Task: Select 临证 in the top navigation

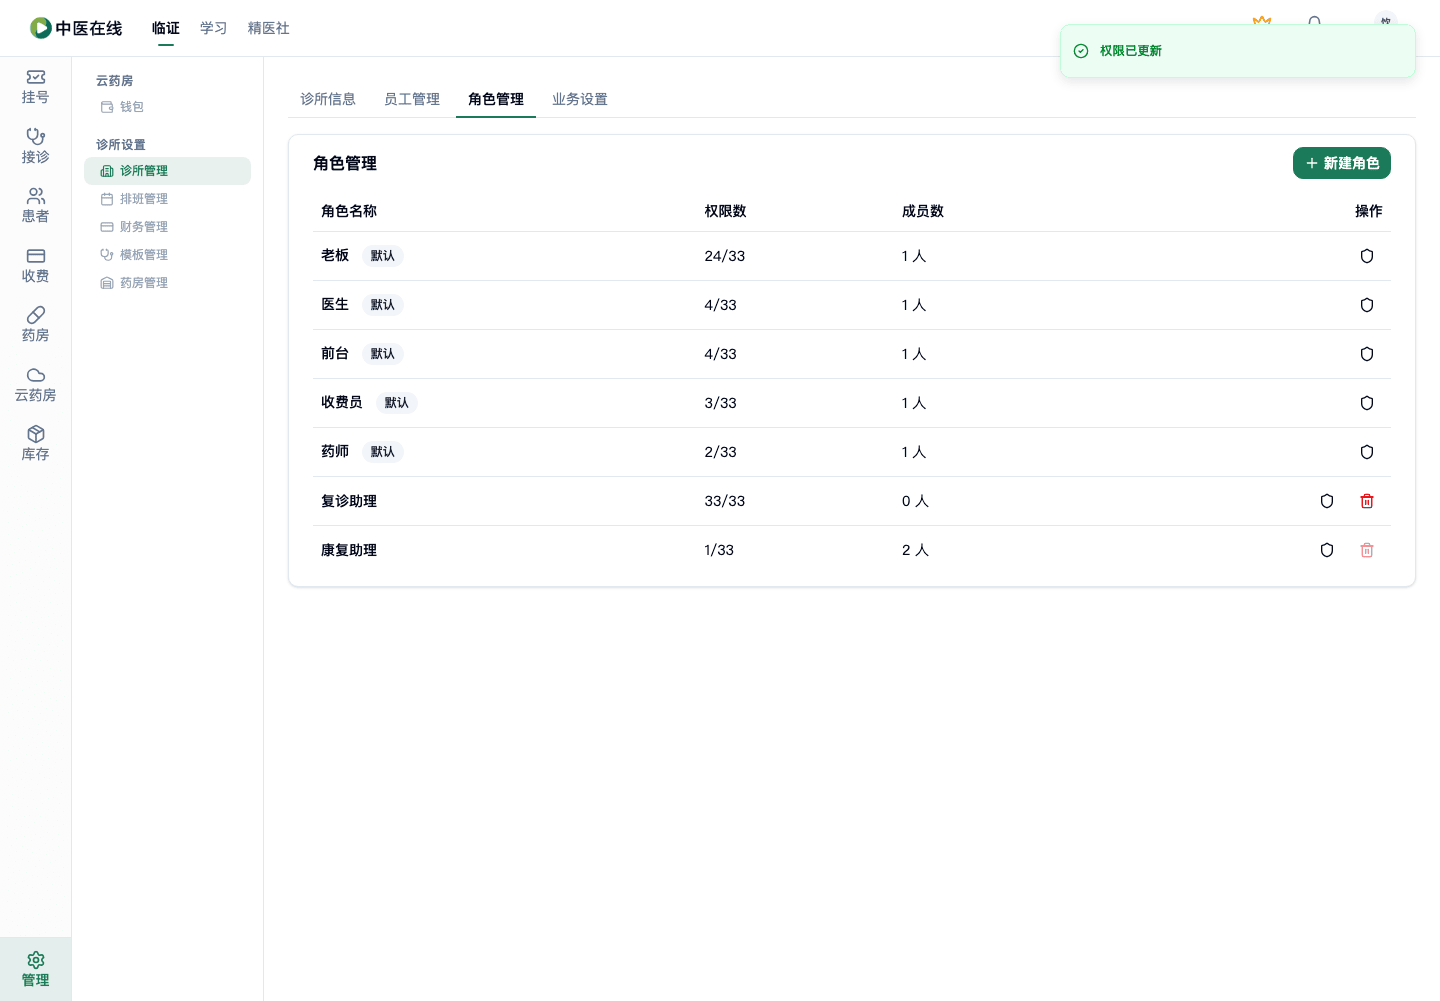Action: point(166,28)
